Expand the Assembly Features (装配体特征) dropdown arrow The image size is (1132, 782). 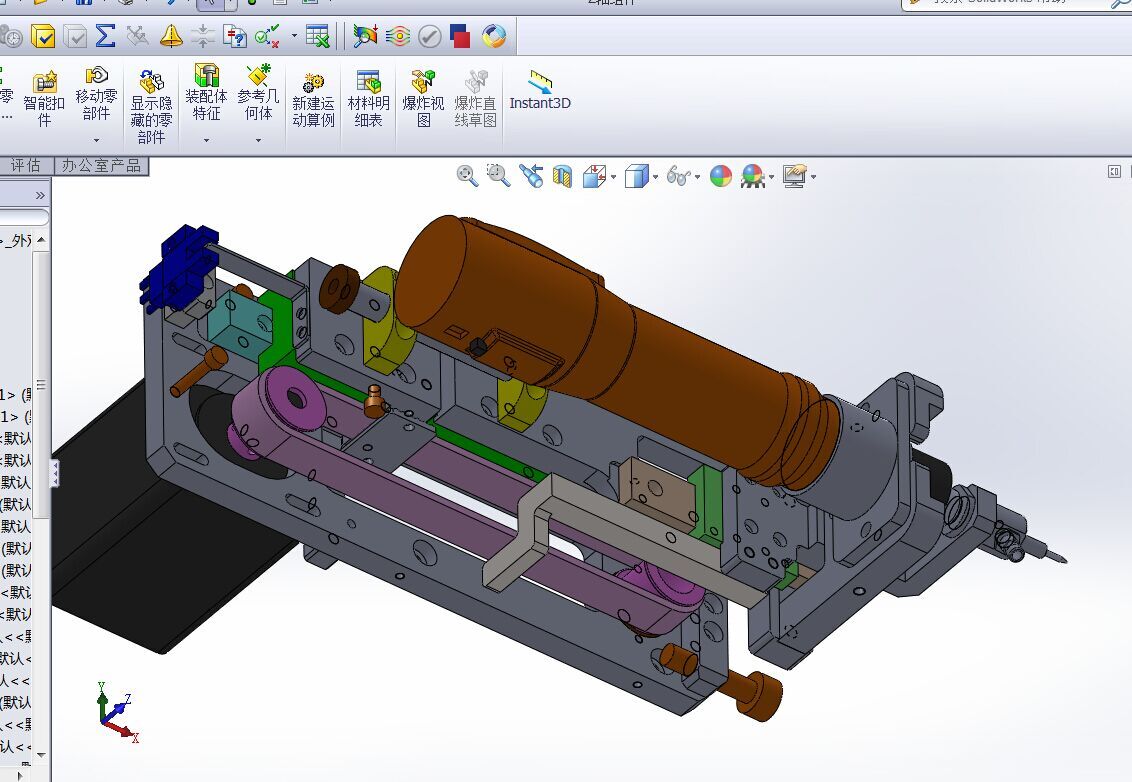(206, 140)
